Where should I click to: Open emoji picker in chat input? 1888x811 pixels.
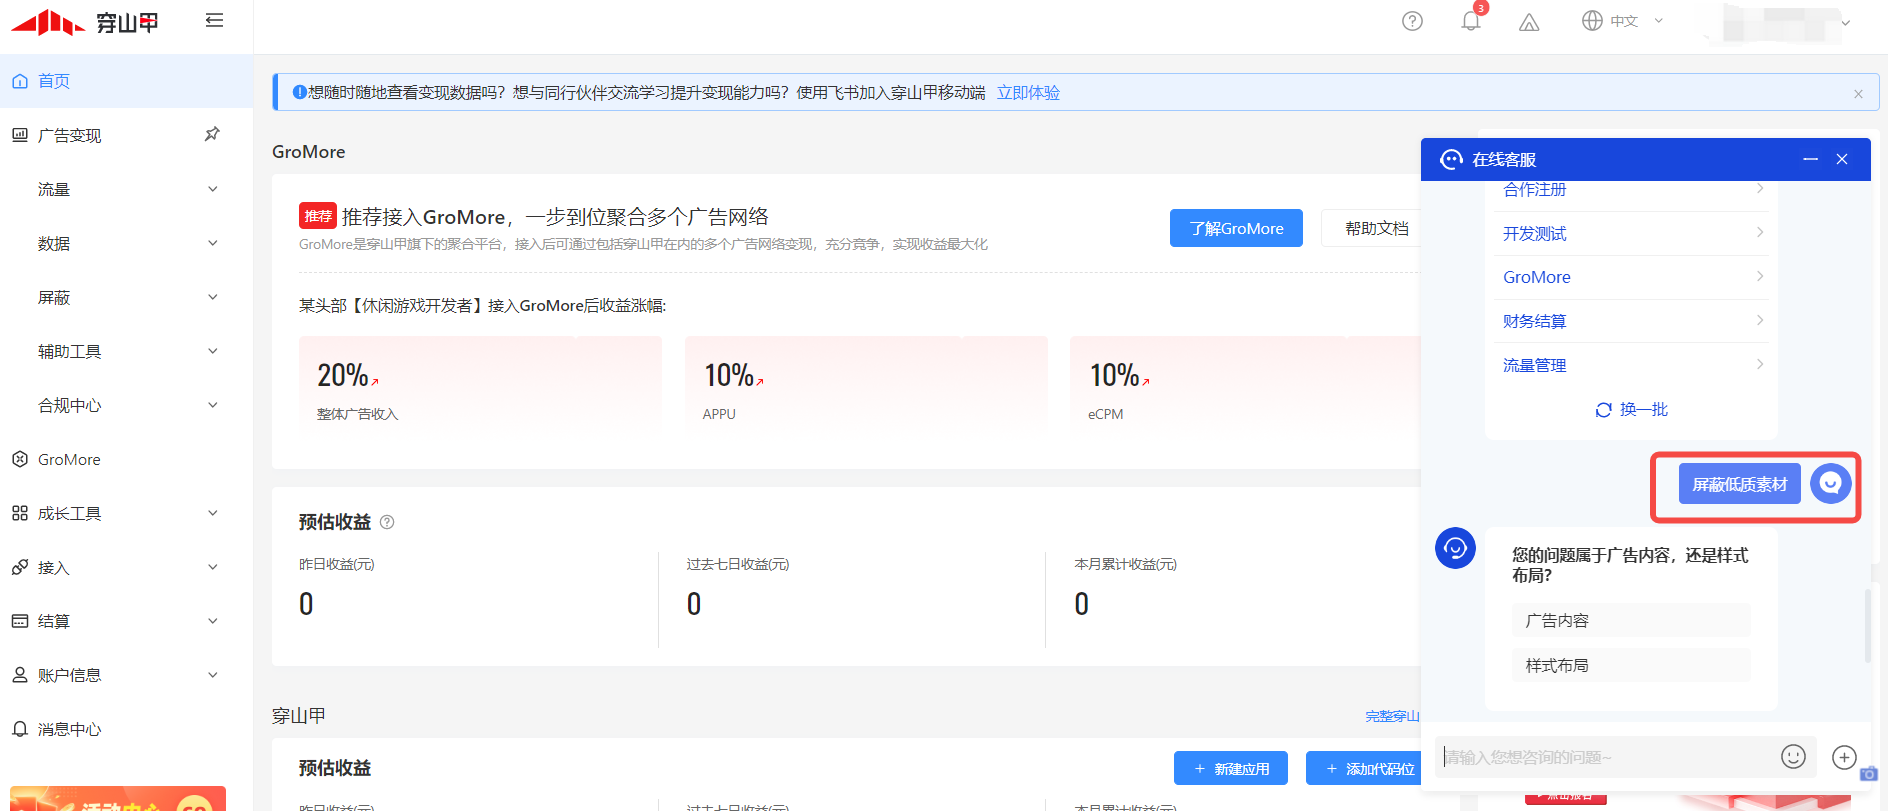click(1793, 757)
